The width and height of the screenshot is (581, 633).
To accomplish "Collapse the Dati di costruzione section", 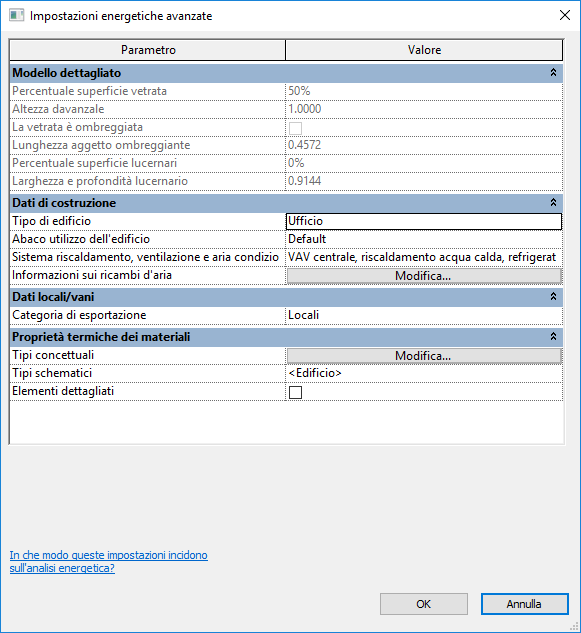I will [553, 203].
